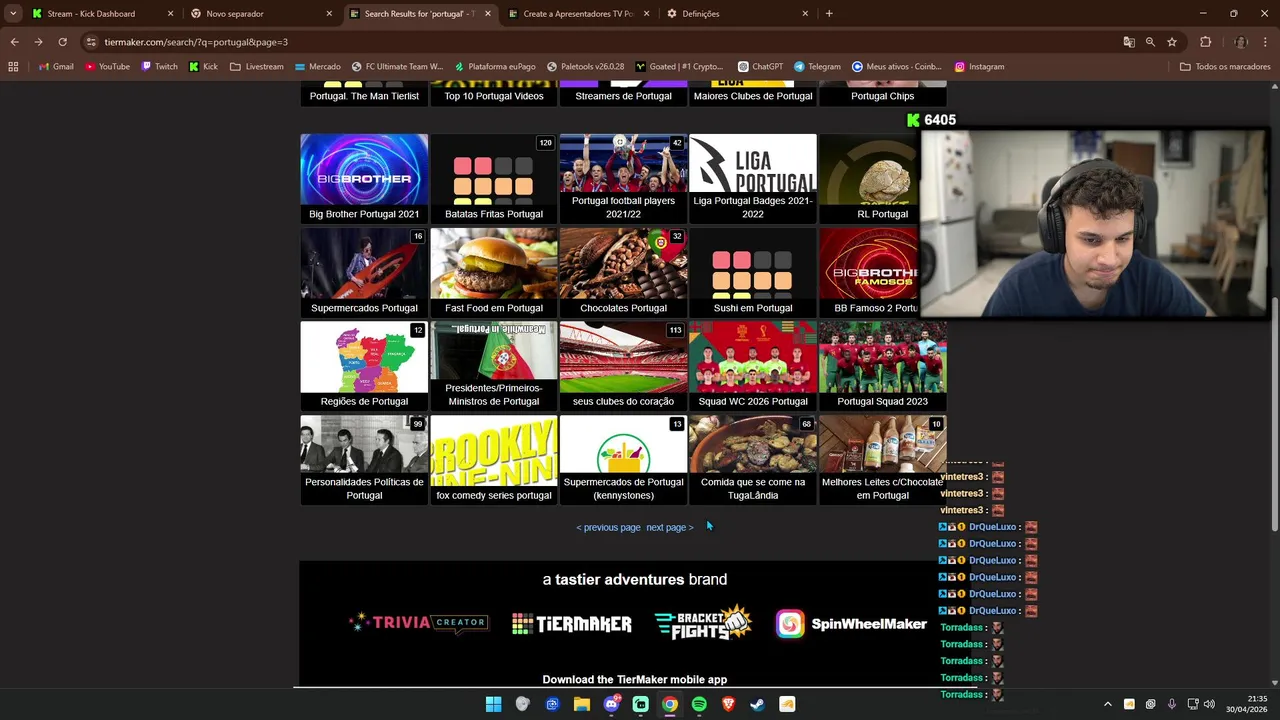Open the Supermercados Portugal tier list
Screen dimensions: 1280x720
tap(364, 273)
